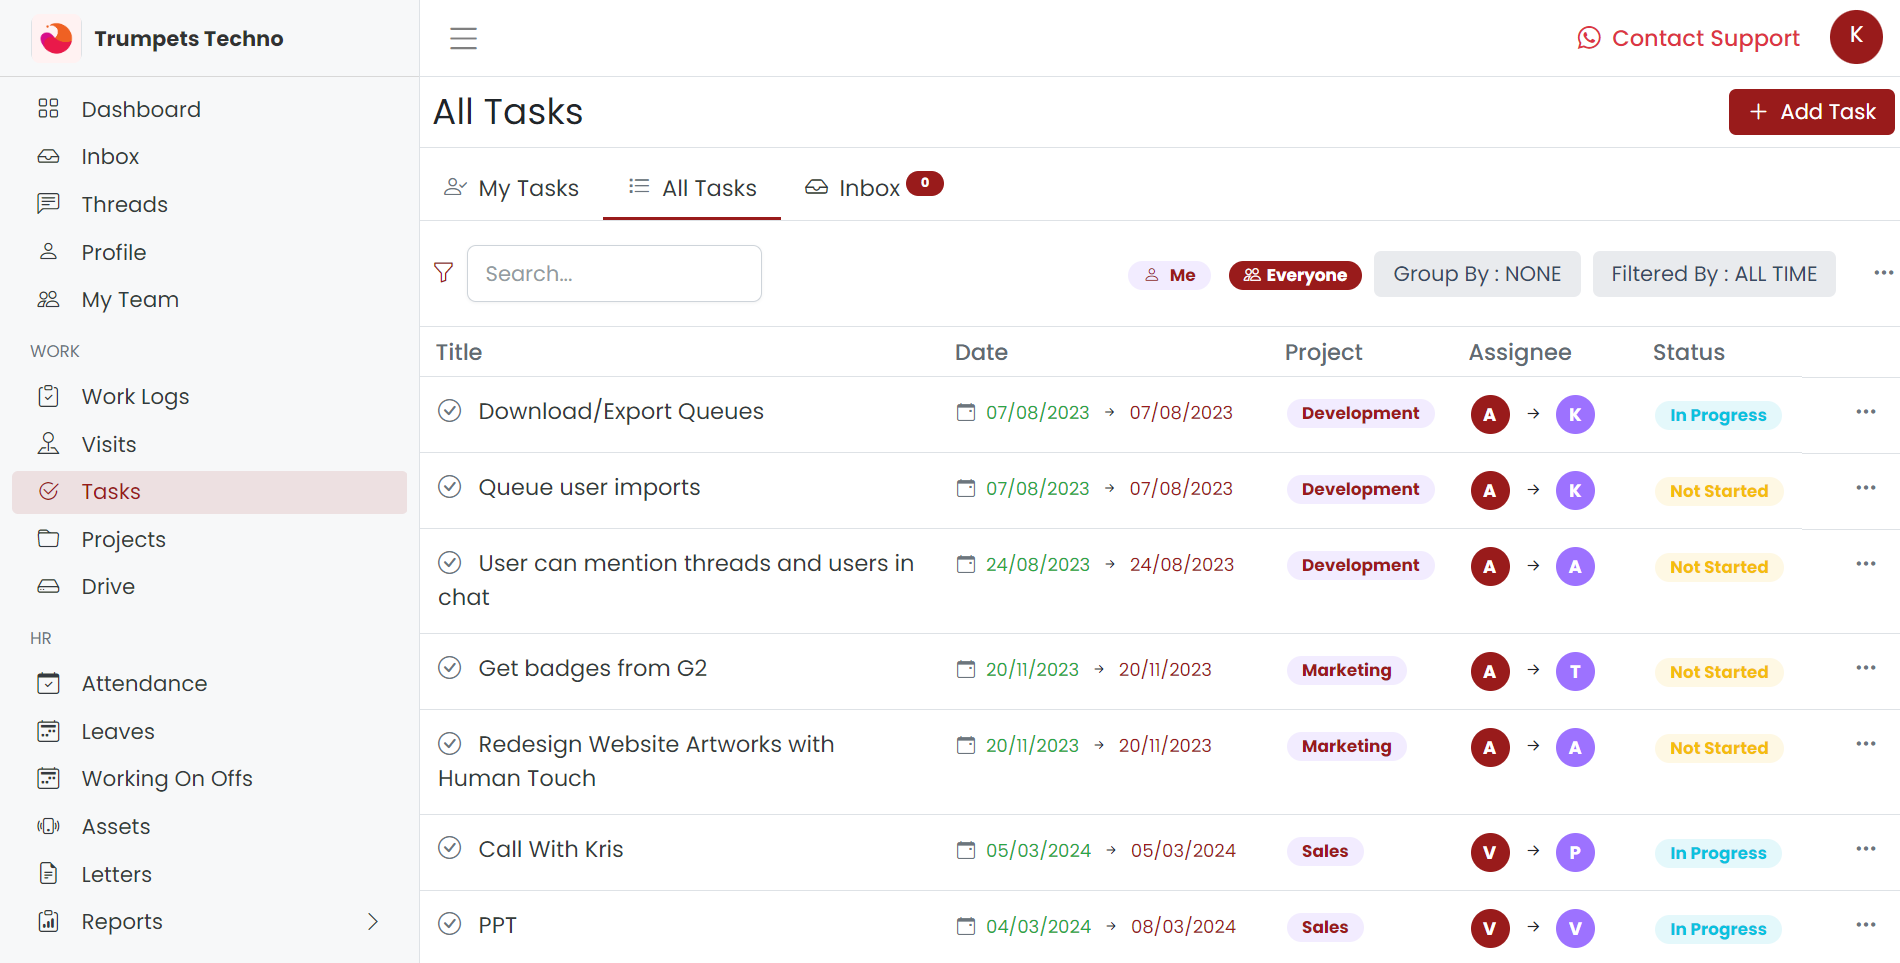1900x963 pixels.
Task: Open user avatar K in header
Action: click(x=1855, y=37)
